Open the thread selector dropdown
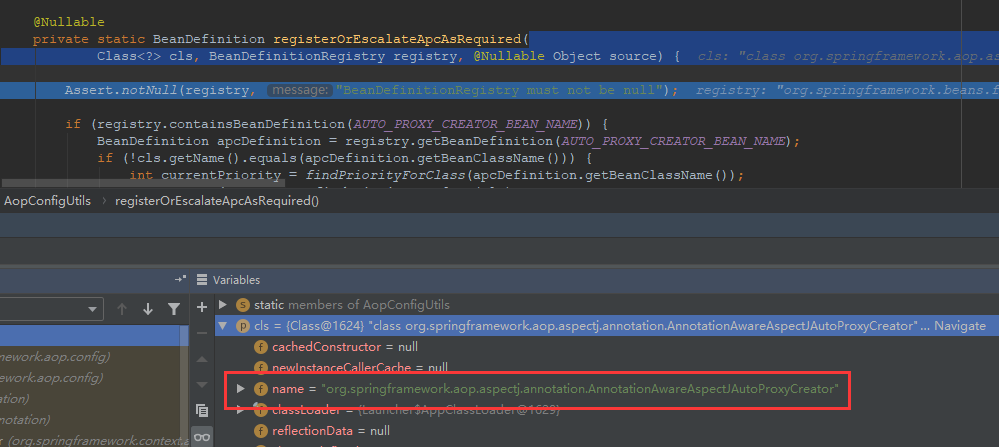The image size is (999, 447). point(92,309)
